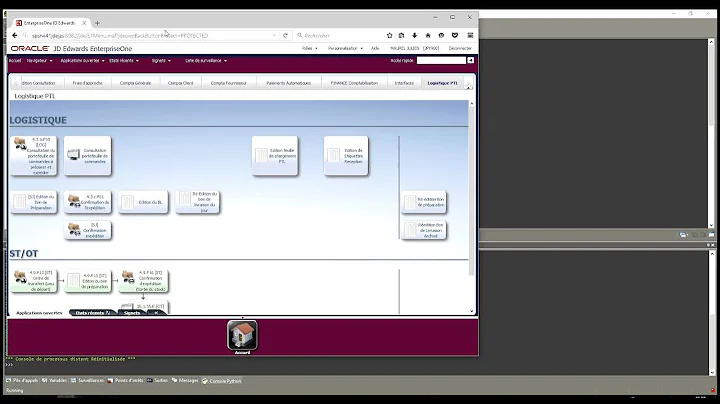Image resolution: width=720 pixels, height=404 pixels.
Task: Close the carousel with X tab
Action: pyautogui.click(x=156, y=313)
